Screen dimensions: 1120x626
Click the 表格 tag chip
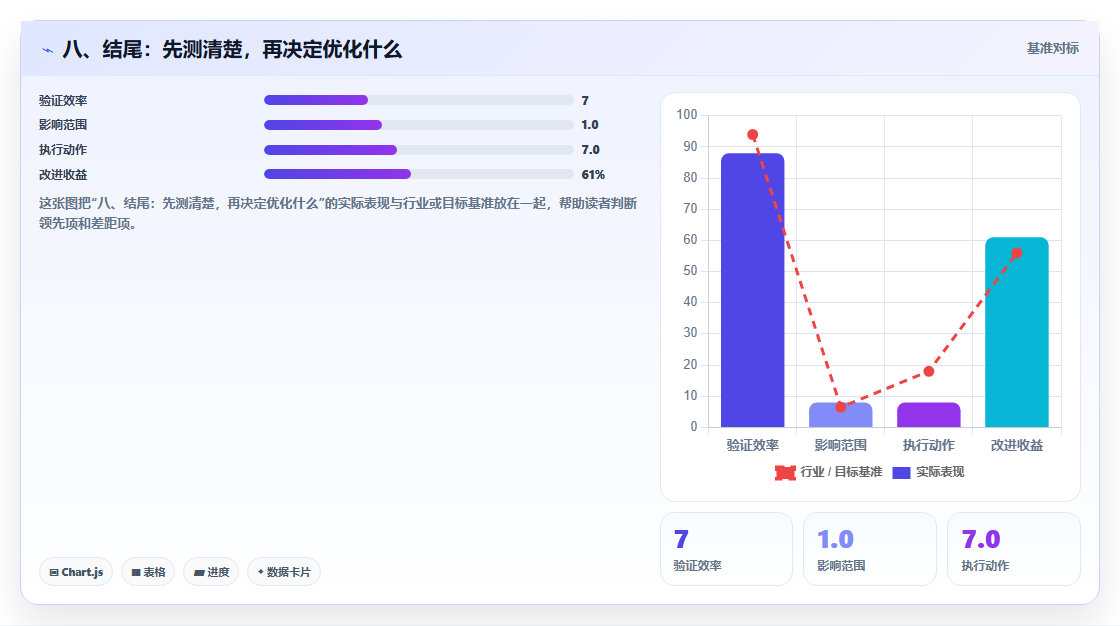[x=148, y=572]
